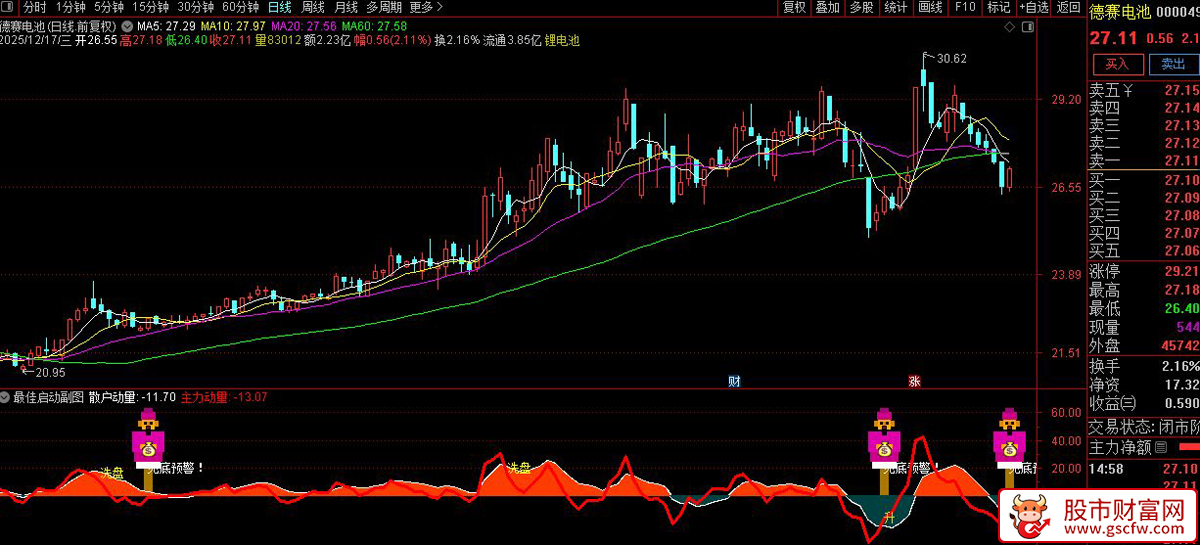Image resolution: width=1200 pixels, height=545 pixels.
Task: Click the 外盘 volume row
Action: 1144,346
